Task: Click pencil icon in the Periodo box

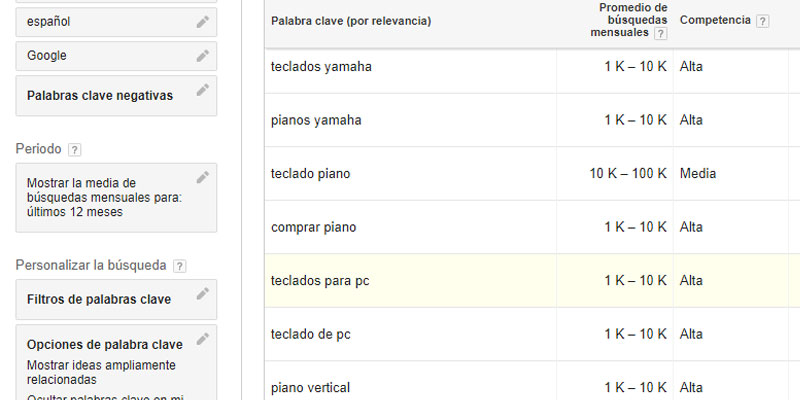Action: (x=203, y=177)
